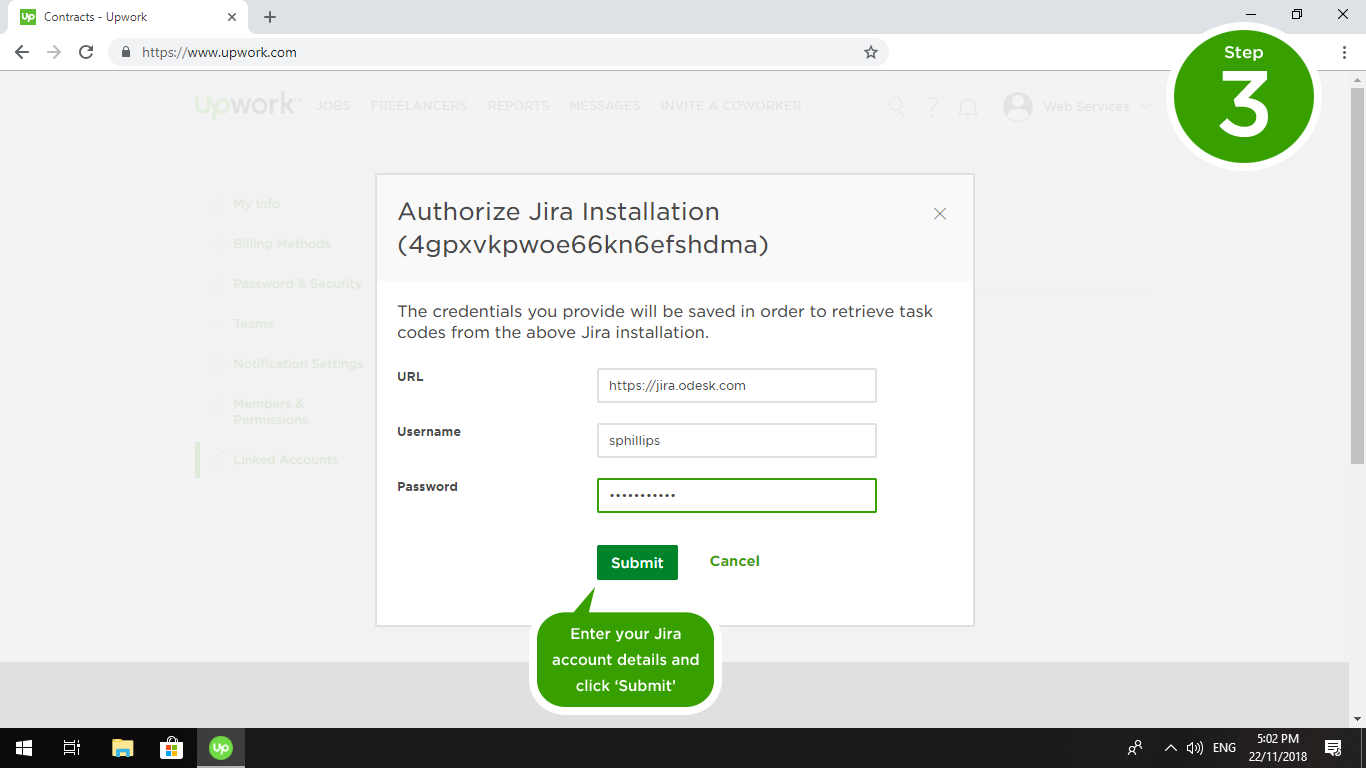Click the Submit button

(x=637, y=562)
